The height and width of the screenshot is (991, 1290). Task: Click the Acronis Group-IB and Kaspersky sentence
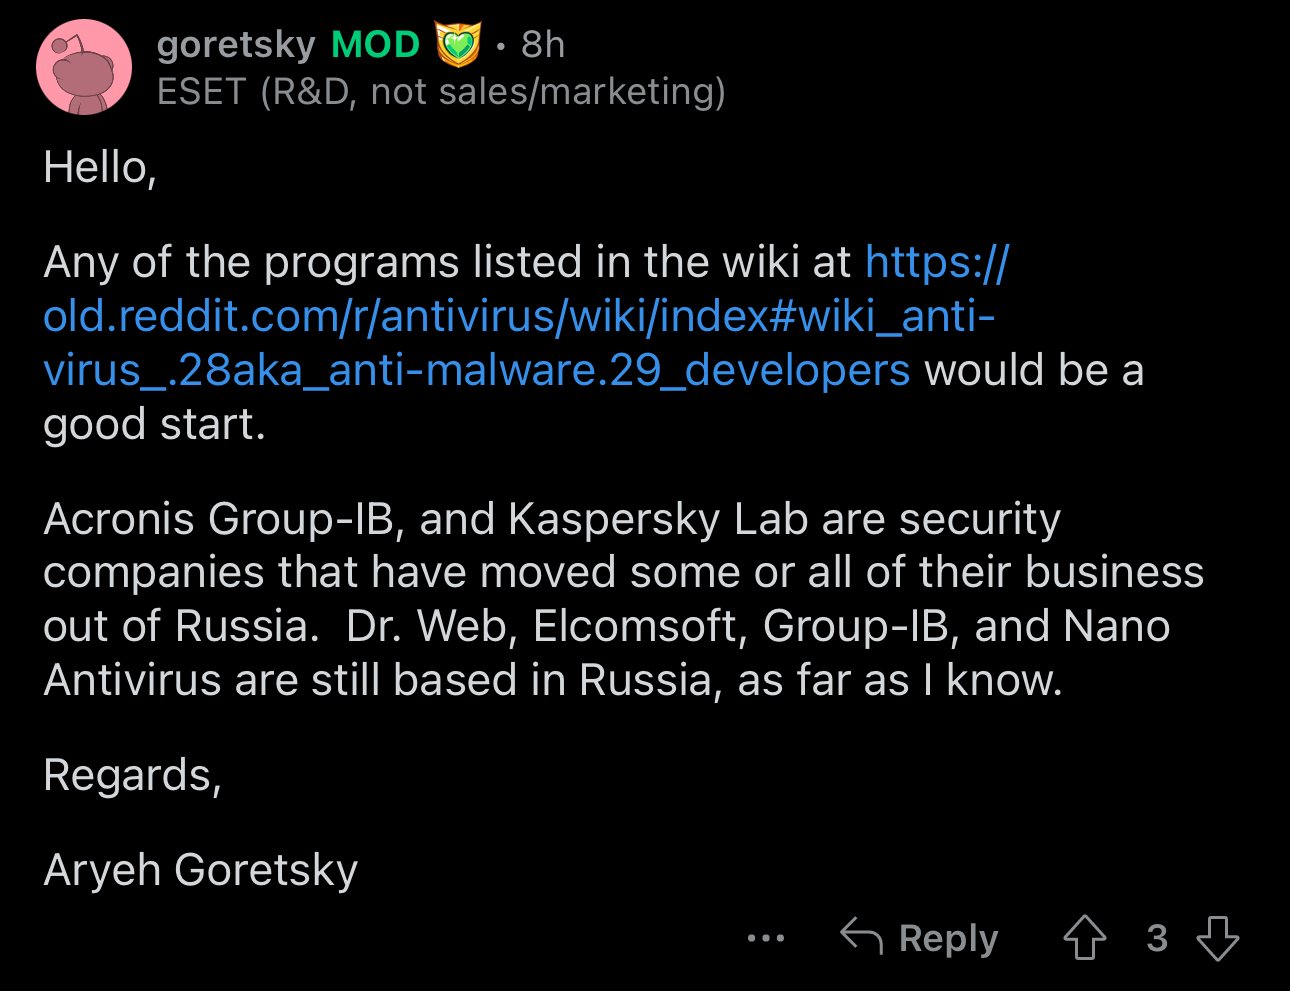point(552,519)
